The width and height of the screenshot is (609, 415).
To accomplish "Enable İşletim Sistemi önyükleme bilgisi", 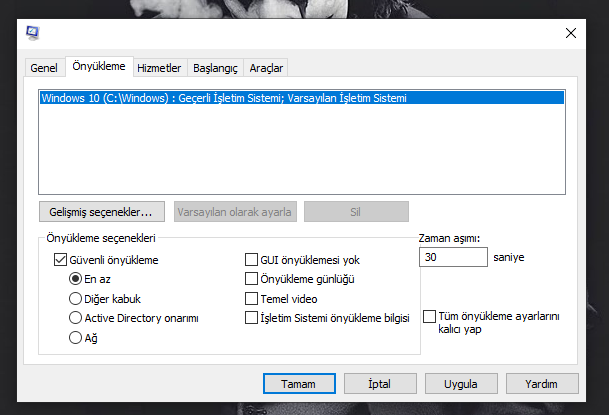I will pyautogui.click(x=252, y=318).
